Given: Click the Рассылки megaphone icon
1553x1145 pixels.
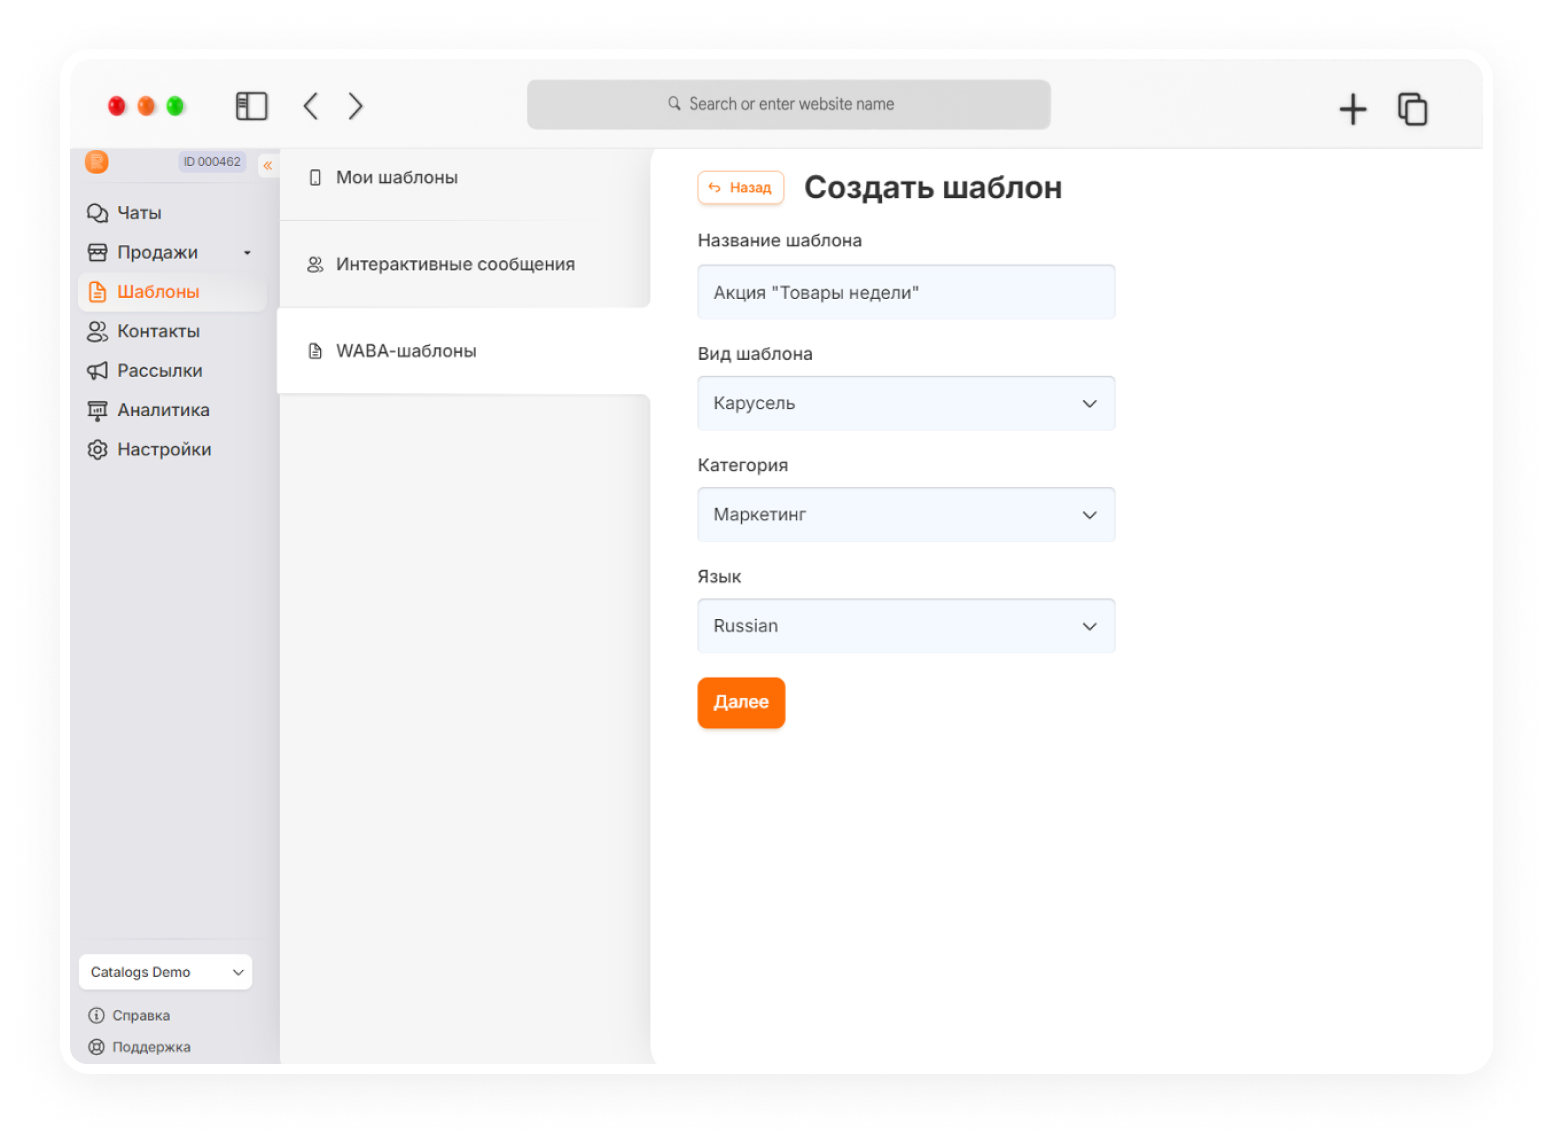Looking at the screenshot, I should point(97,371).
